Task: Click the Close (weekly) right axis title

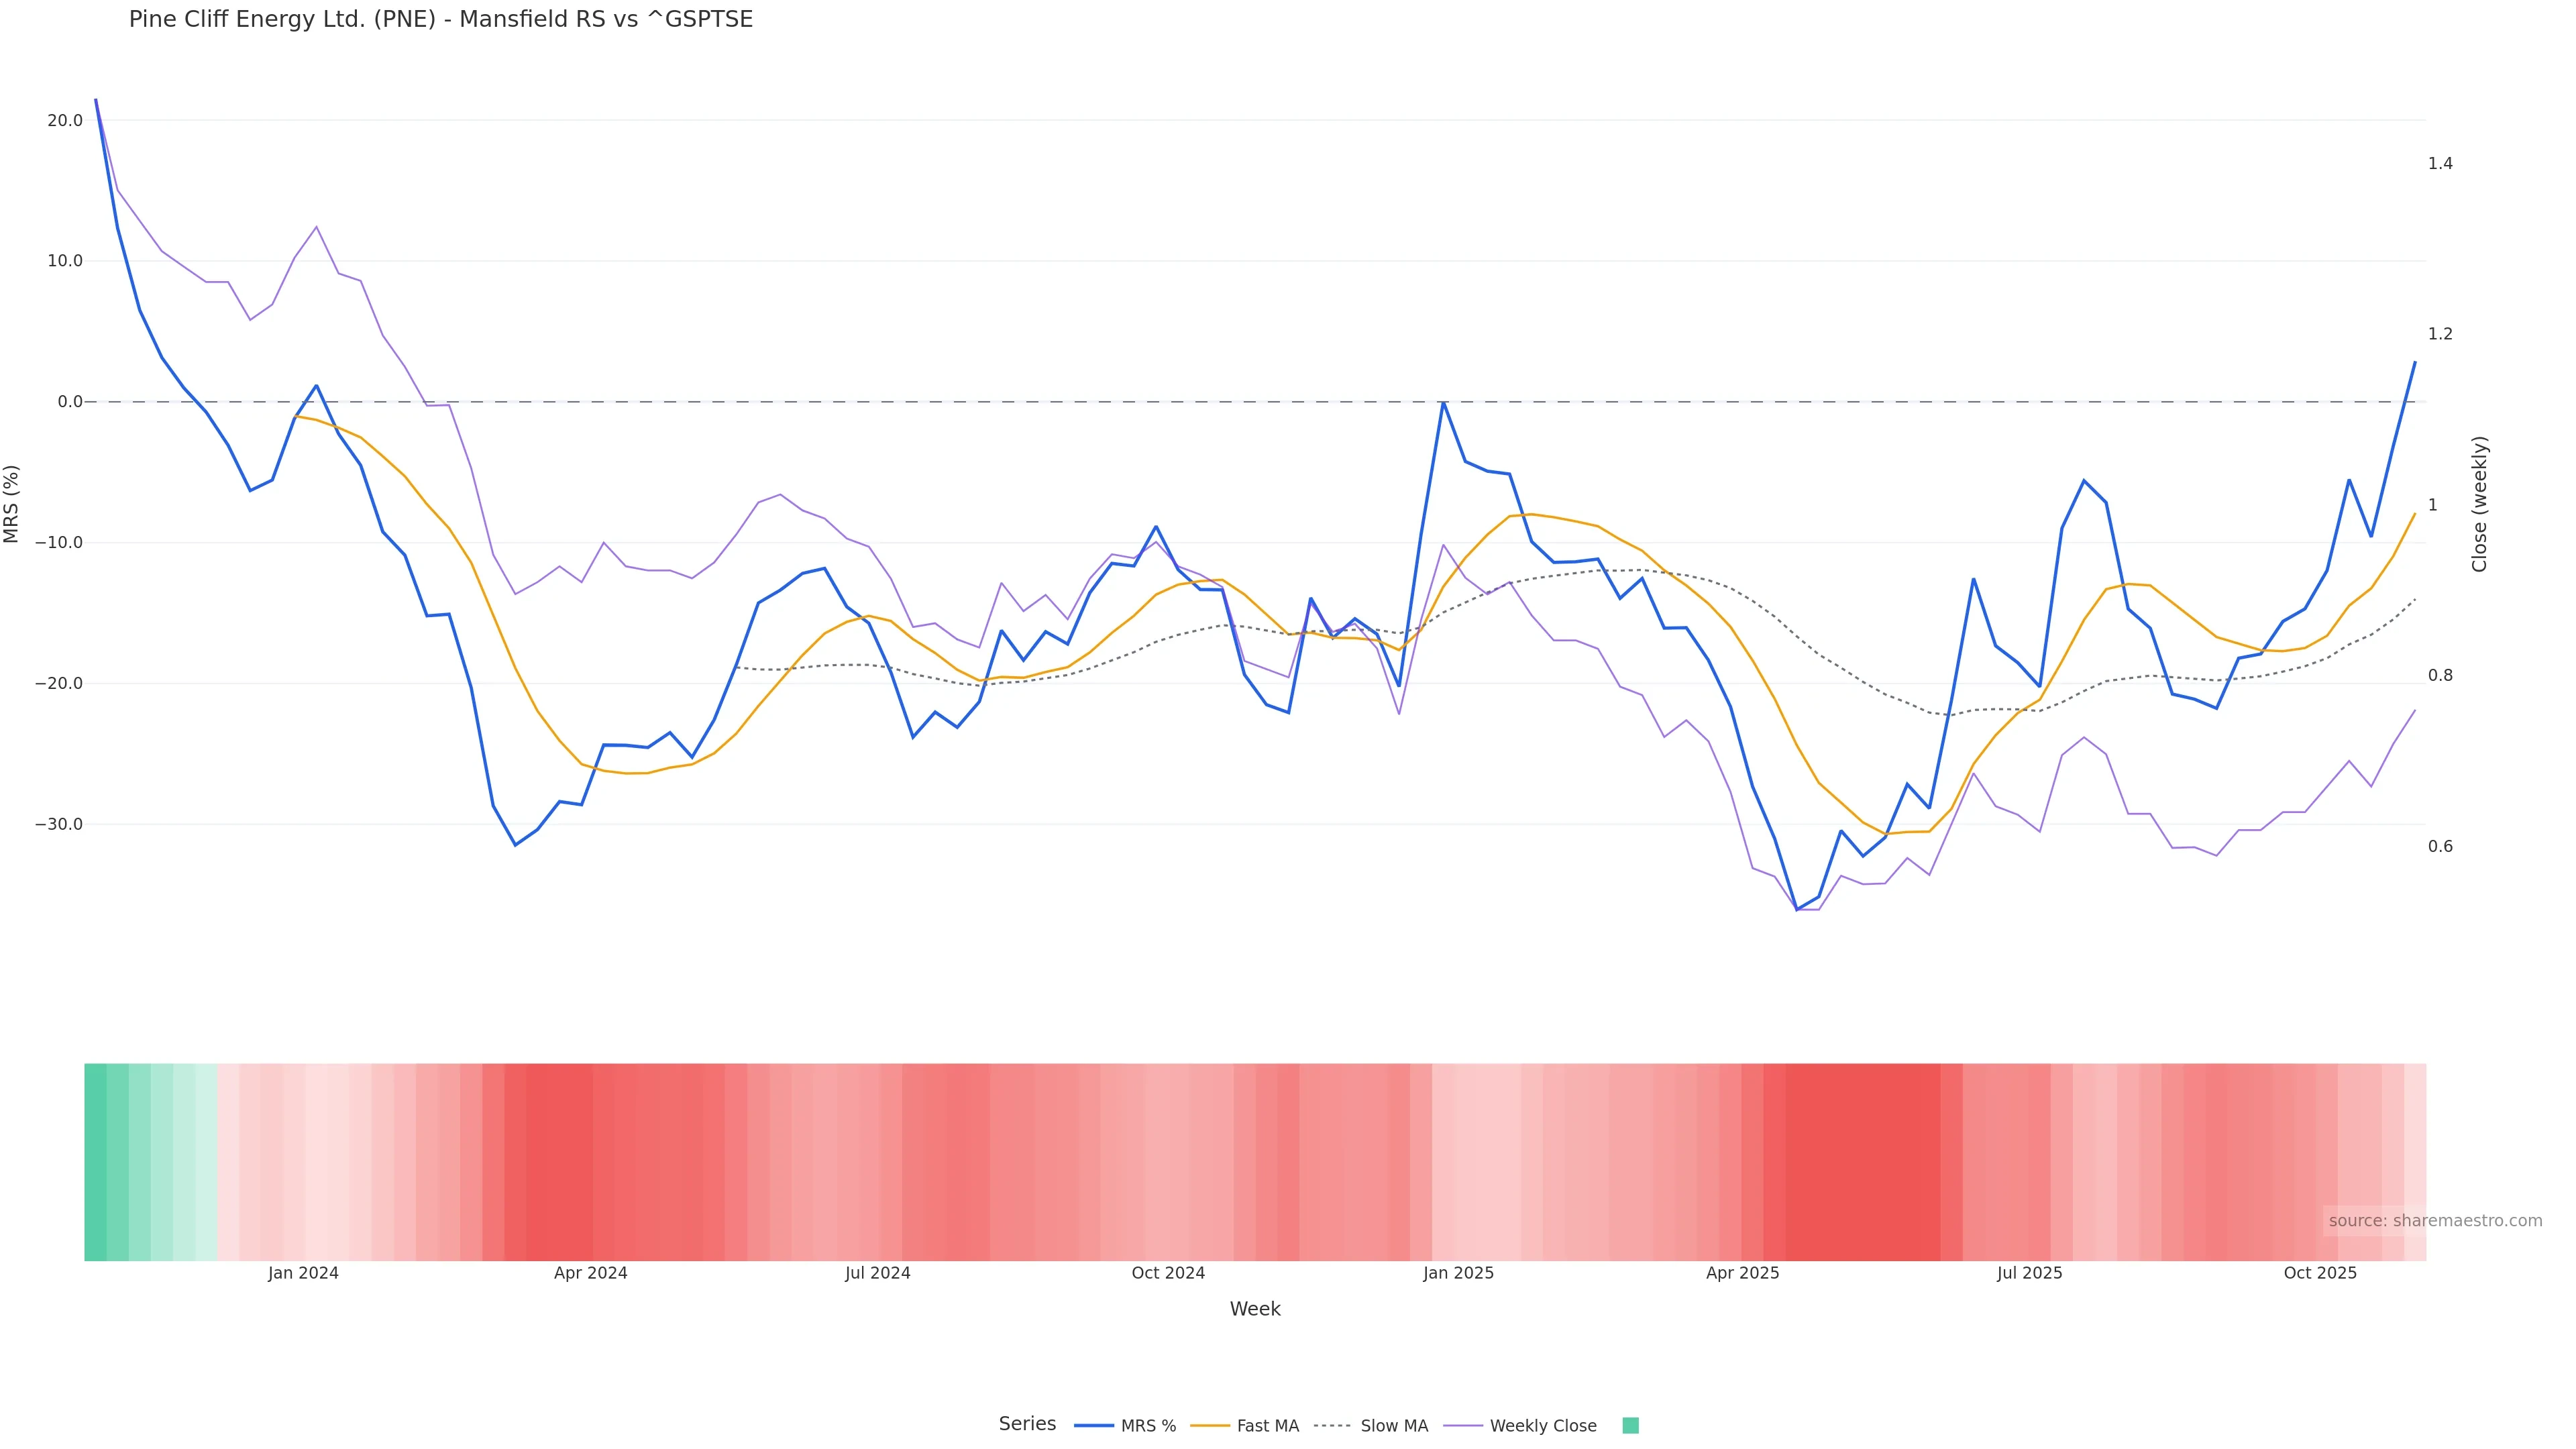Action: pyautogui.click(x=2479, y=504)
